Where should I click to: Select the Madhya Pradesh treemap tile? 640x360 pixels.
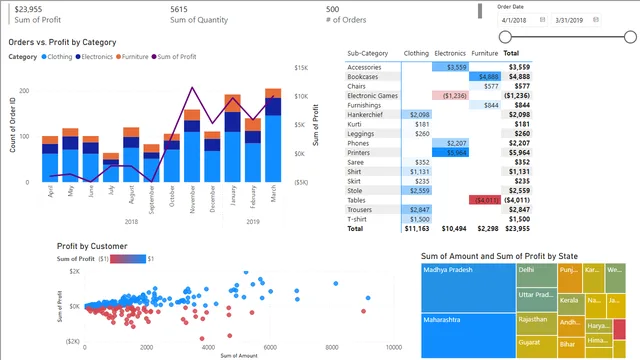click(468, 288)
